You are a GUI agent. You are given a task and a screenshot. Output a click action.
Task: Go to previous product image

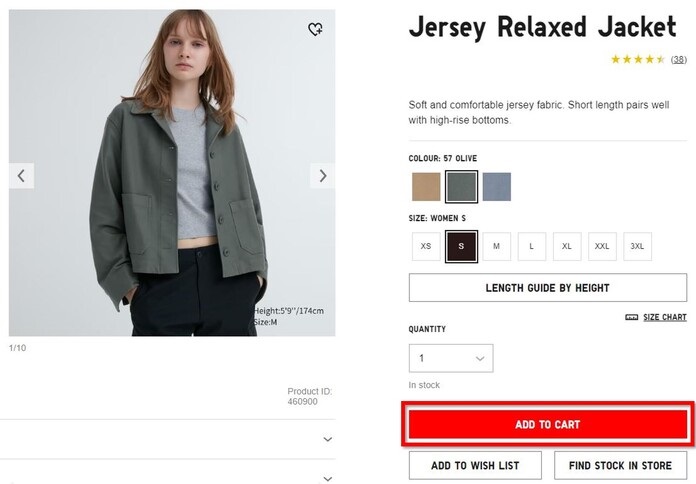tap(22, 176)
